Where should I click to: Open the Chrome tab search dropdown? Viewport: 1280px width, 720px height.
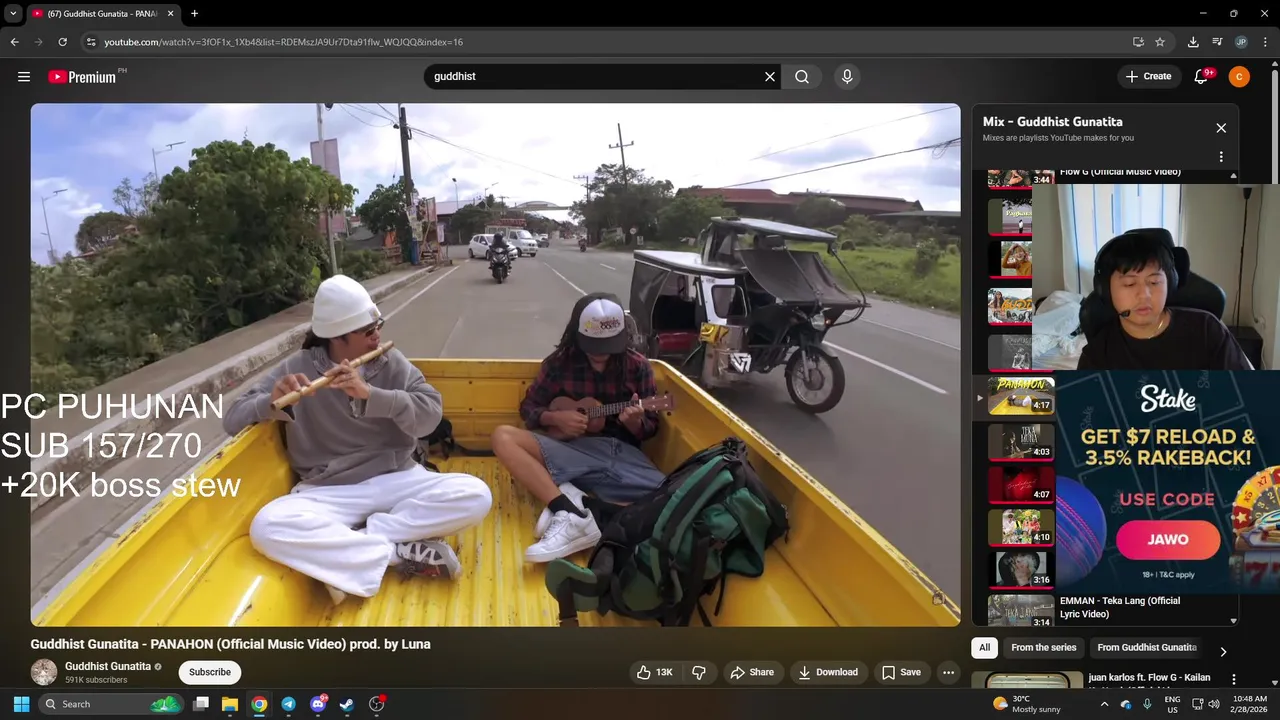click(13, 14)
